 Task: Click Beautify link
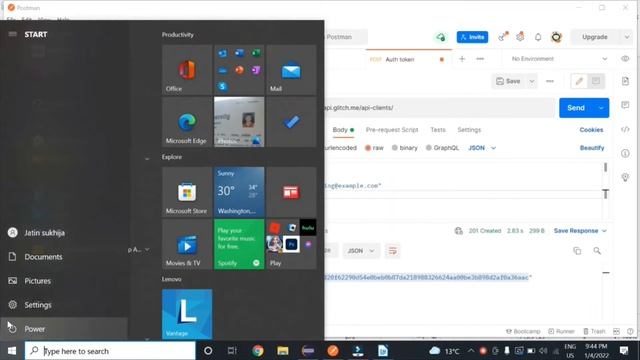tap(592, 148)
